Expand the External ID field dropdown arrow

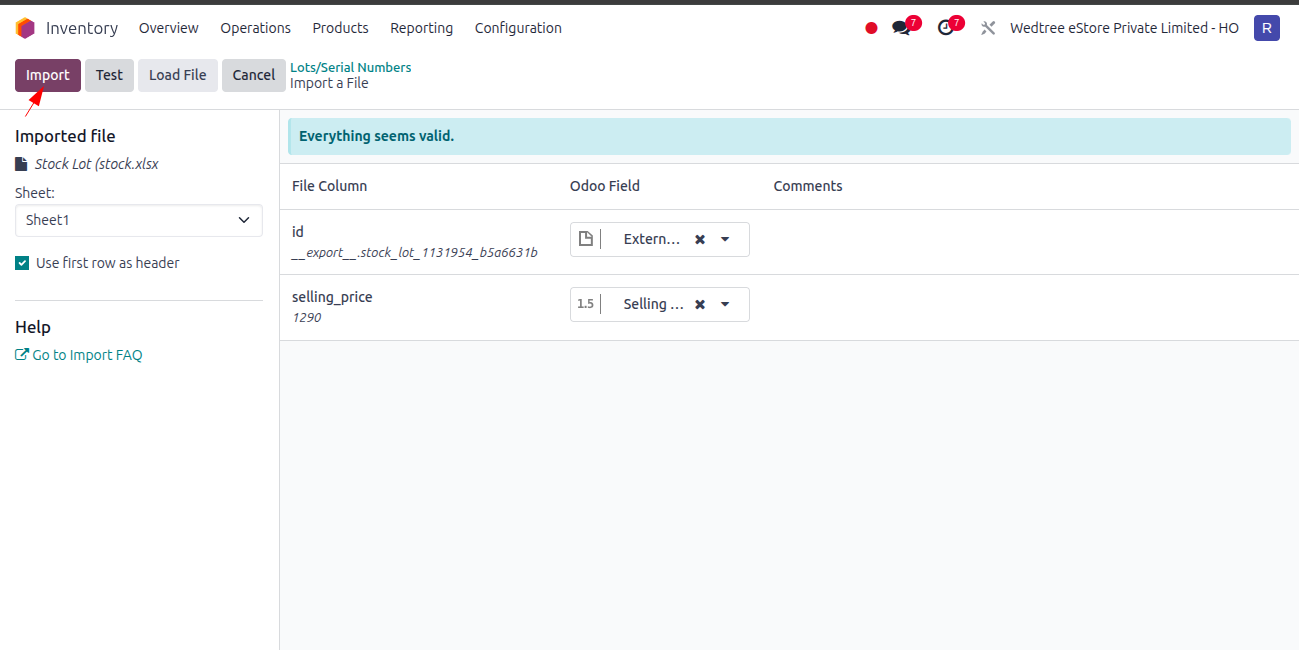726,240
